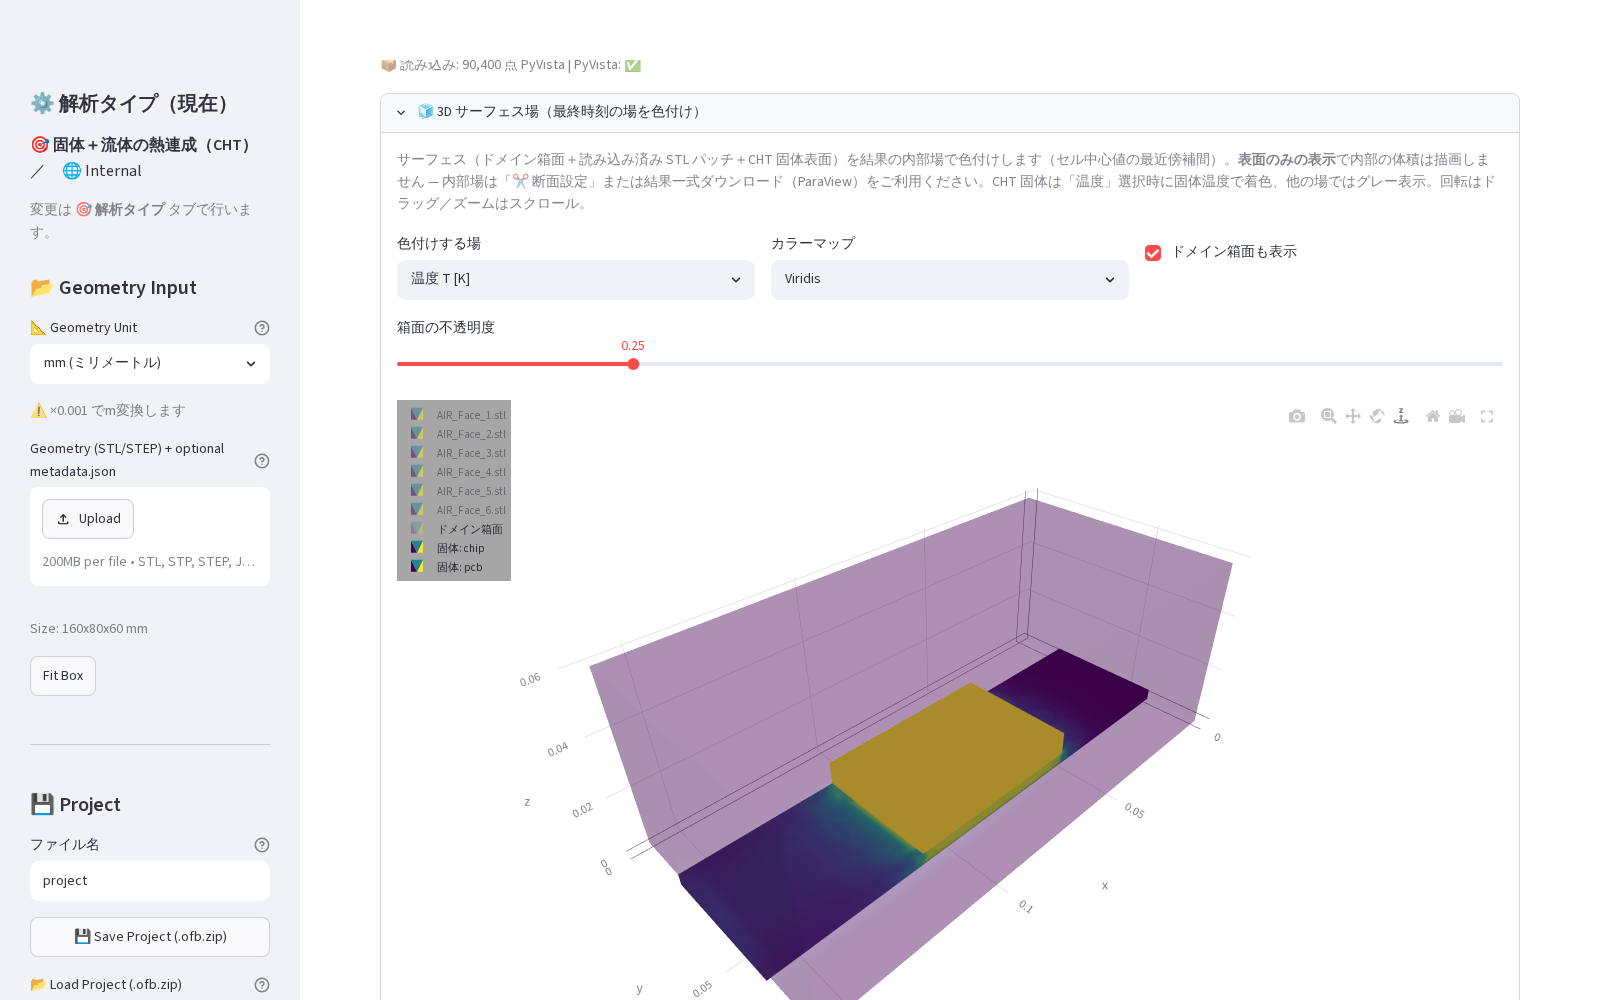Select Orbital rotation tool in plot toolbar

[x=1377, y=416]
